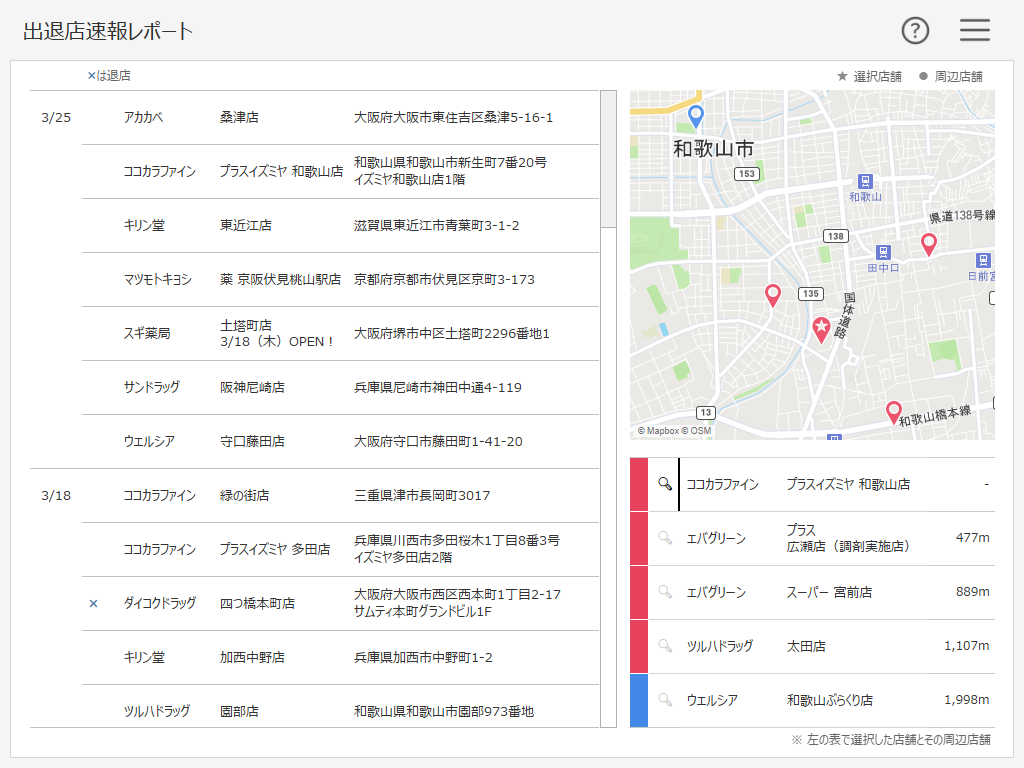Select the キリン堂 東近江店 row
This screenshot has height=768, width=1024.
(x=340, y=225)
